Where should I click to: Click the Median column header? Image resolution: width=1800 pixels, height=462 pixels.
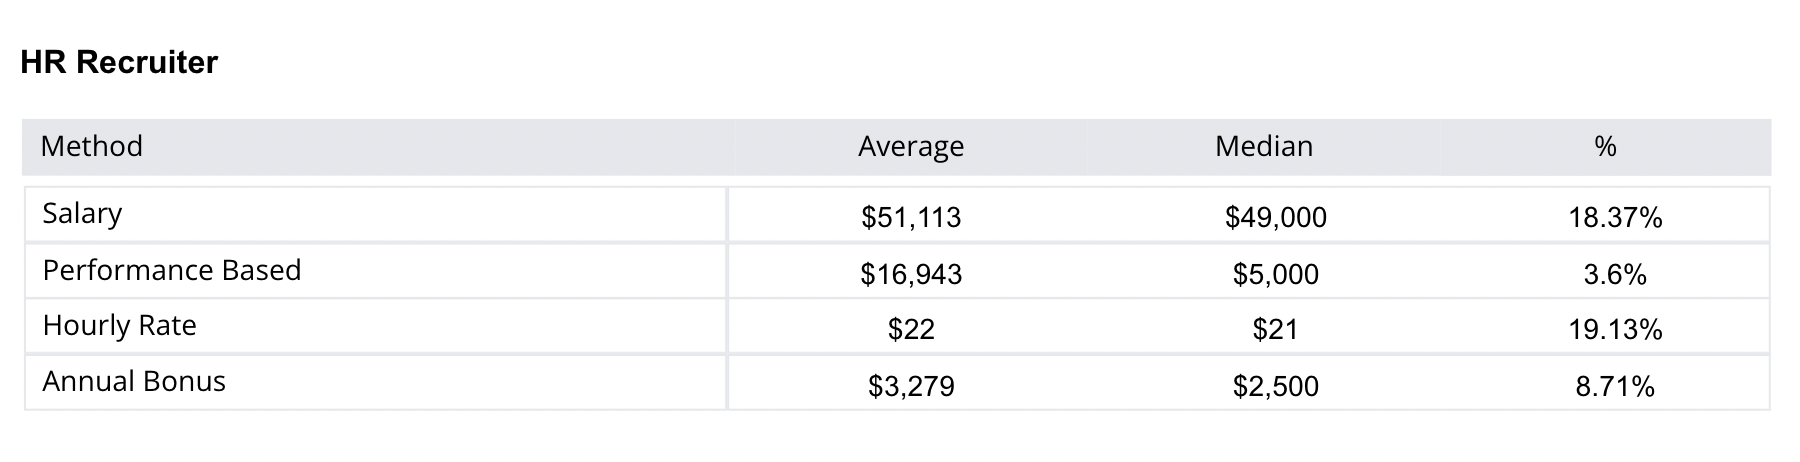[1263, 147]
